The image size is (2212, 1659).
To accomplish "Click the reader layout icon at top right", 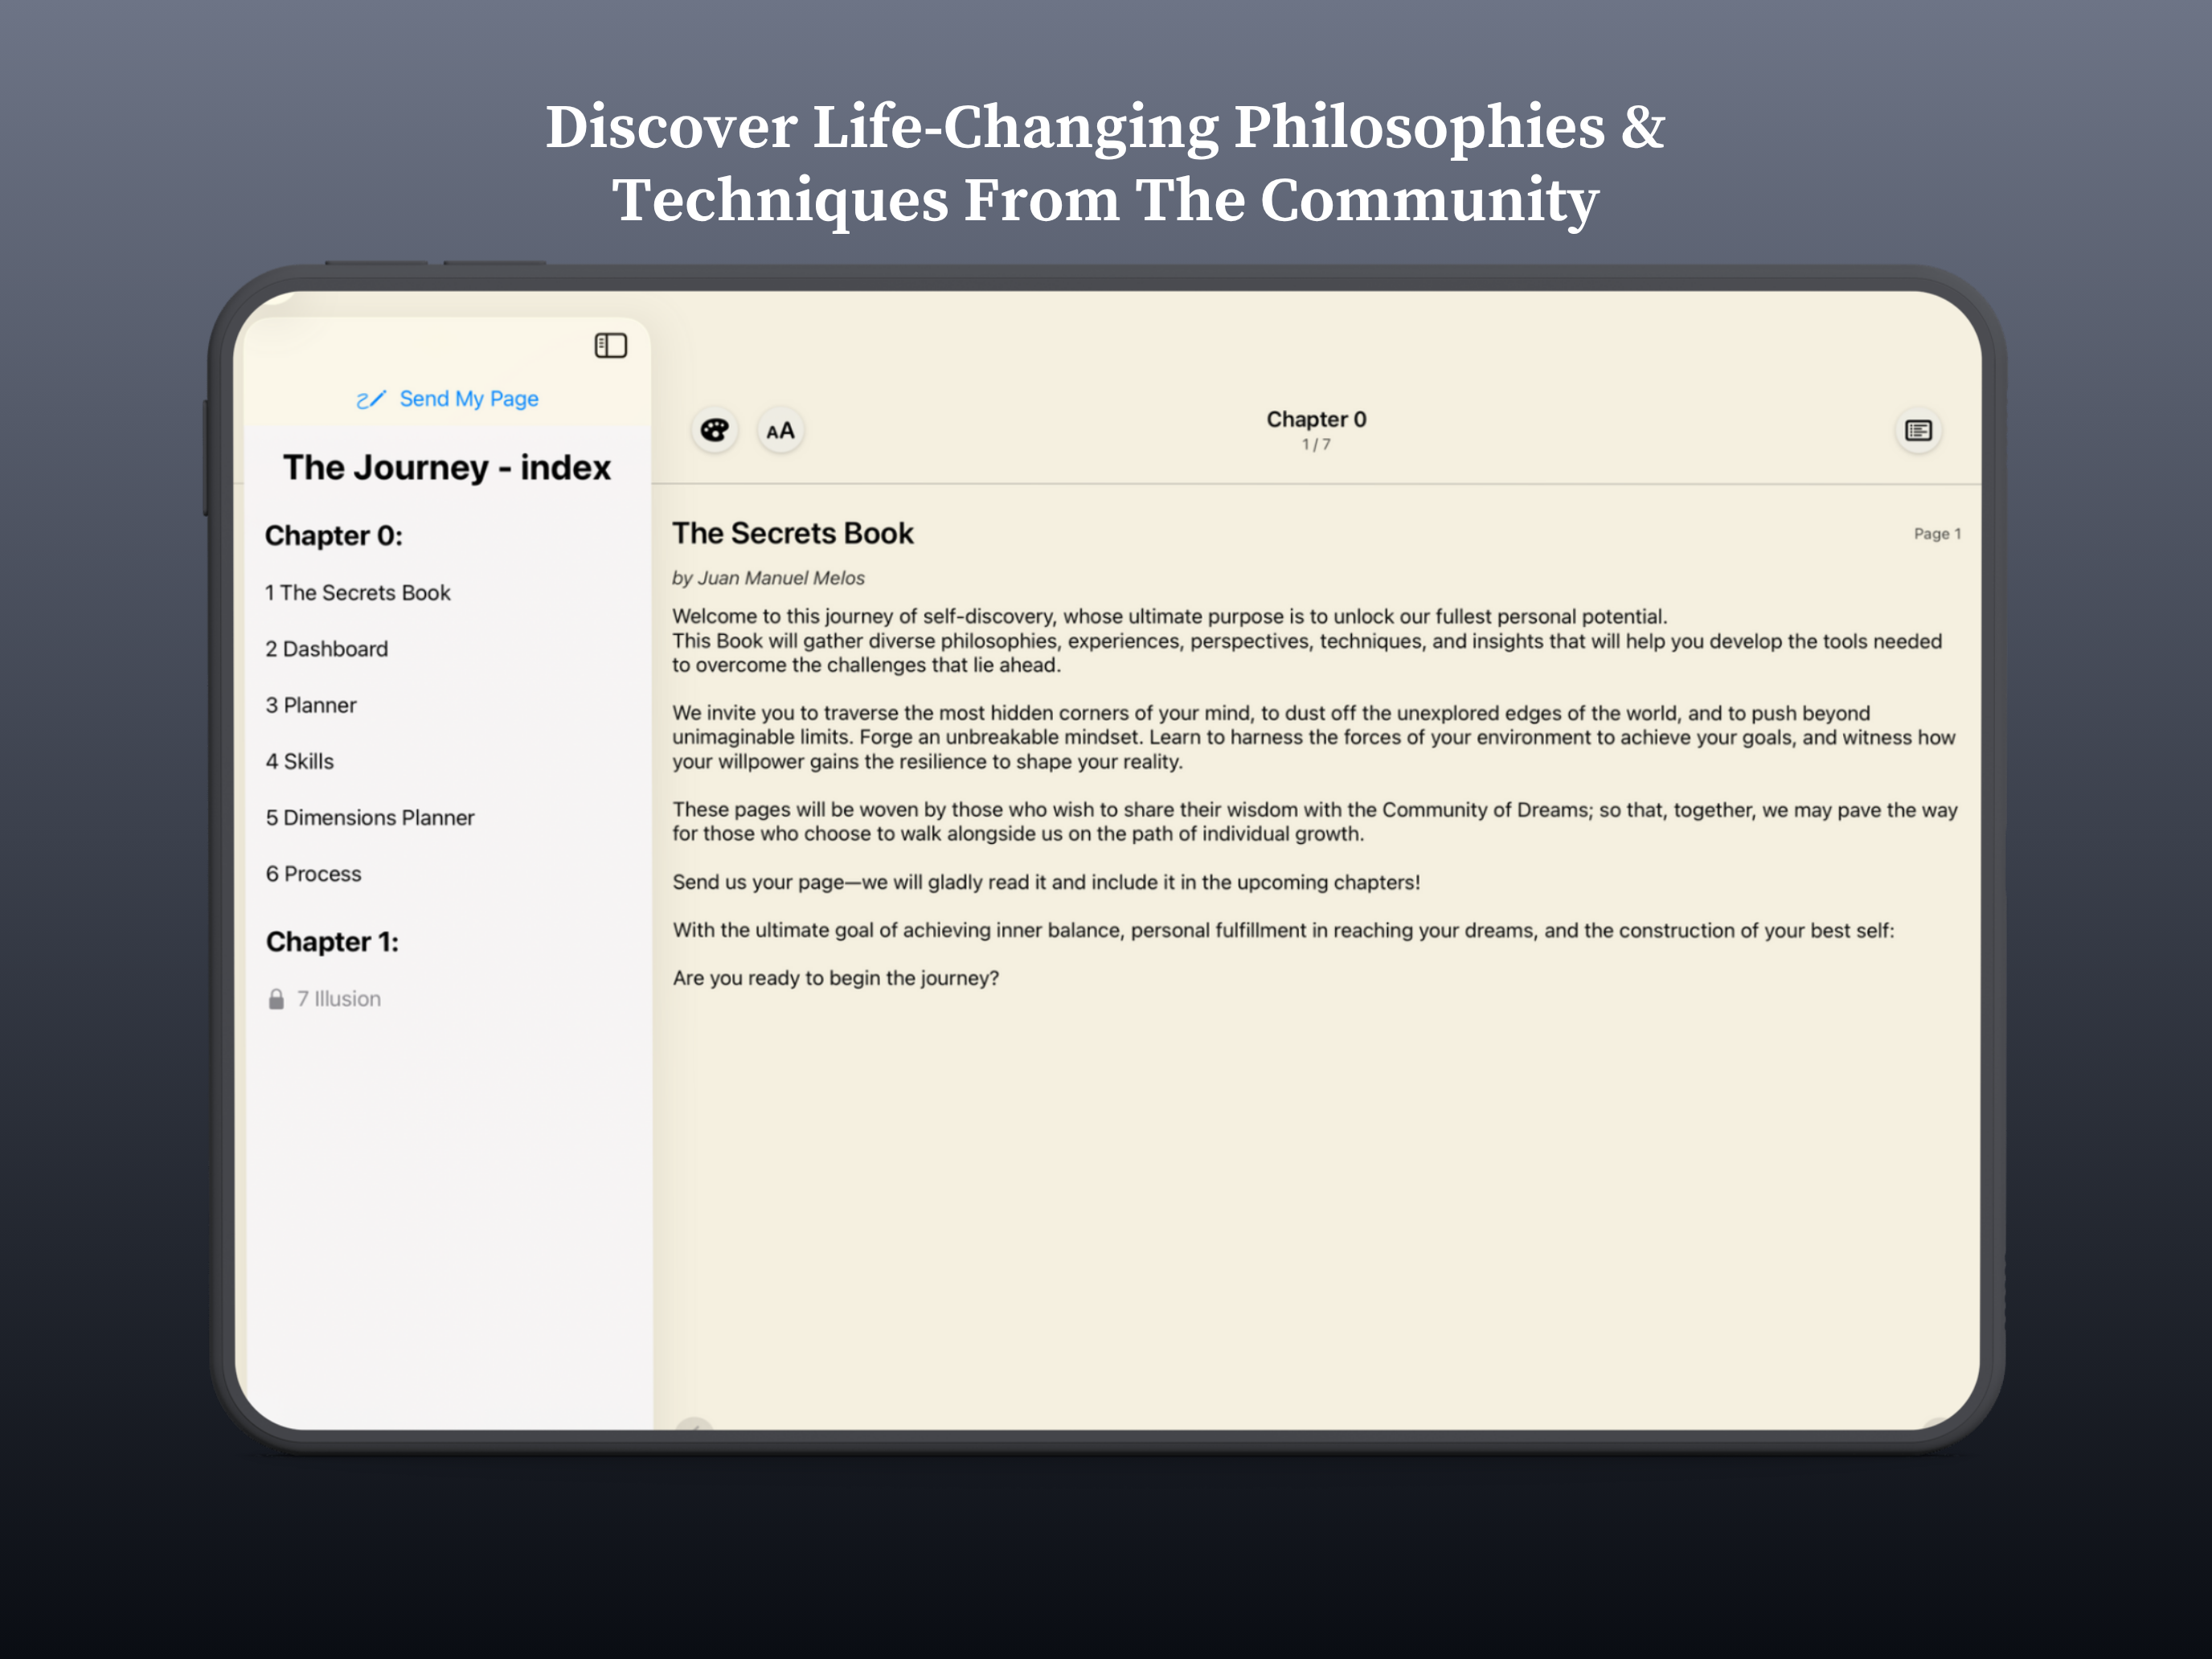I will (x=1918, y=431).
